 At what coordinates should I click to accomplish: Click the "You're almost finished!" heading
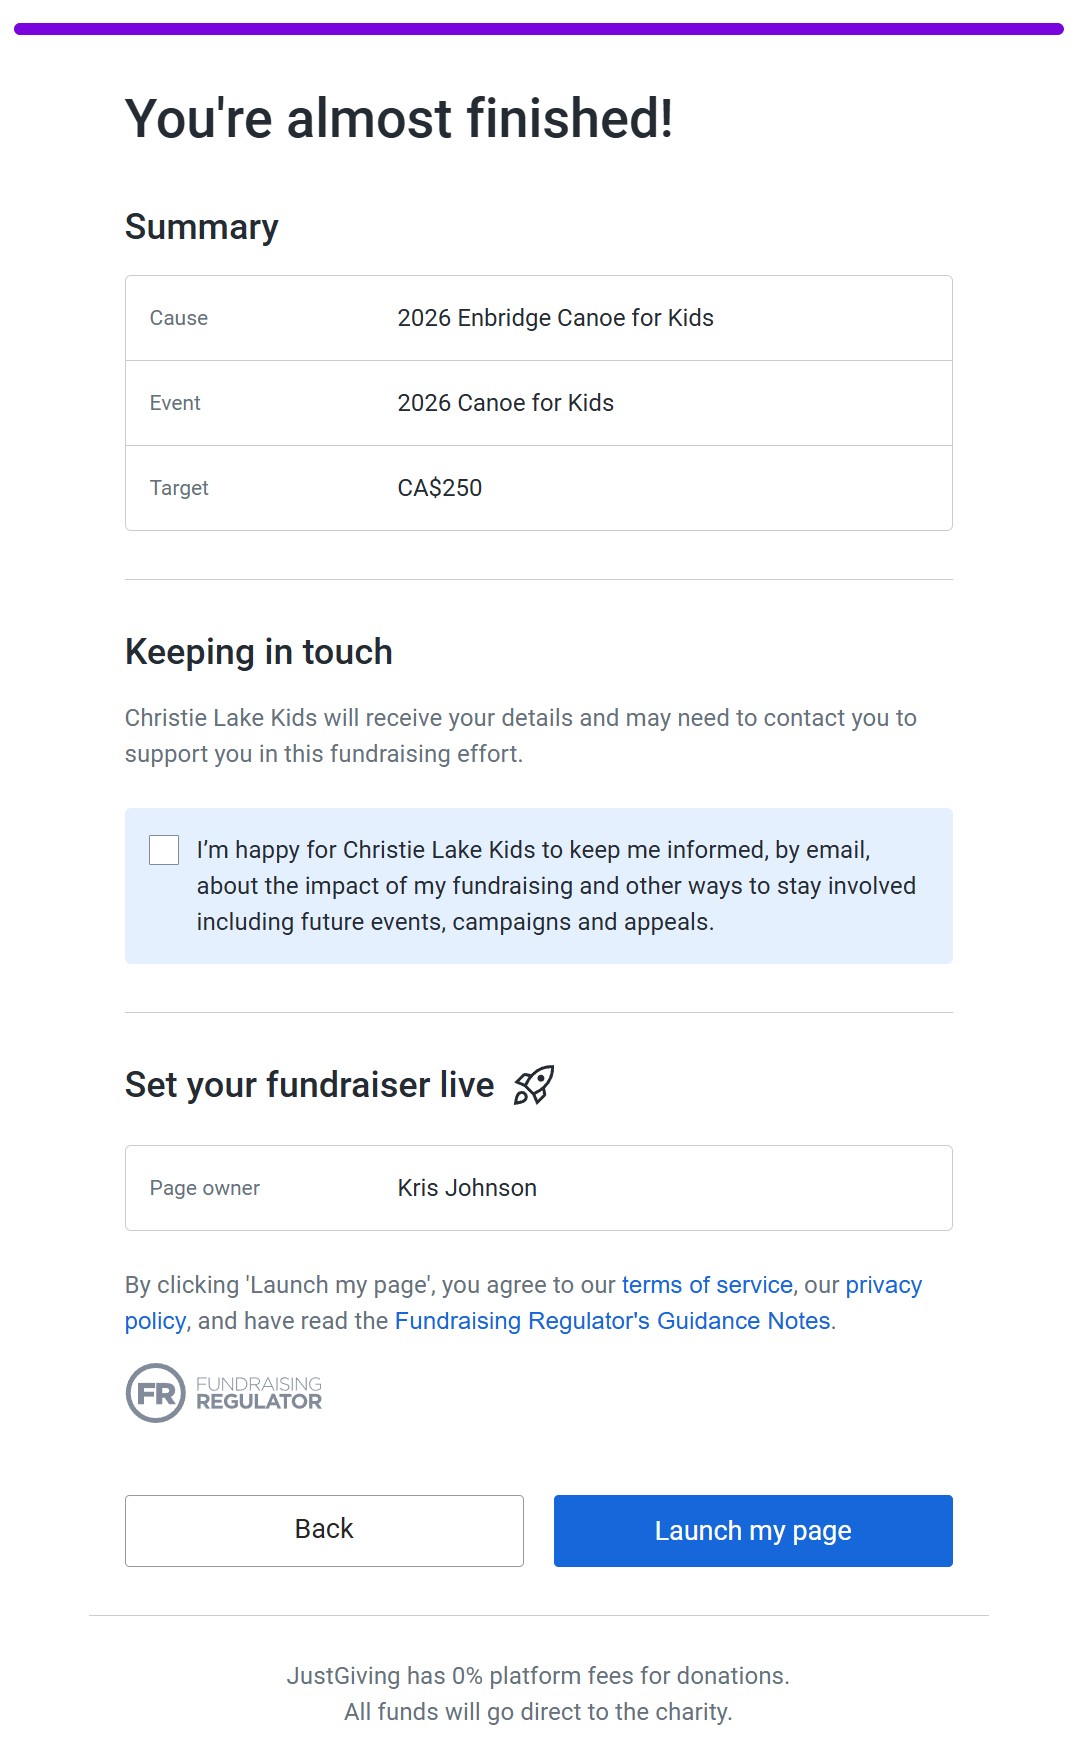398,118
